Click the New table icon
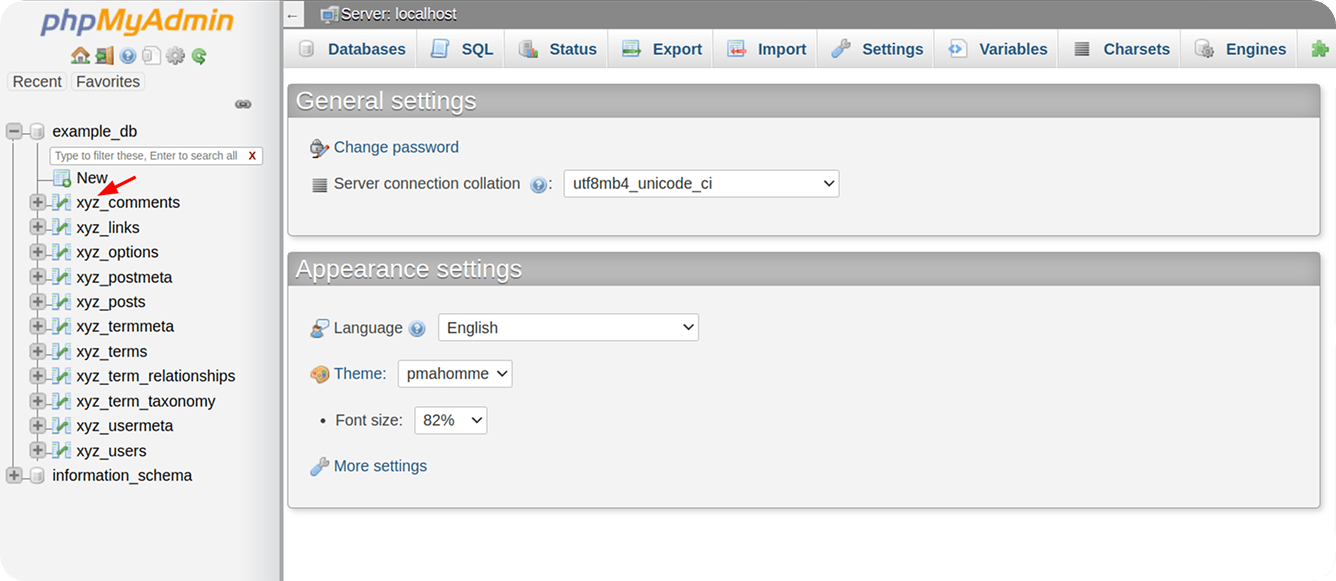Image resolution: width=1336 pixels, height=581 pixels. click(x=62, y=178)
